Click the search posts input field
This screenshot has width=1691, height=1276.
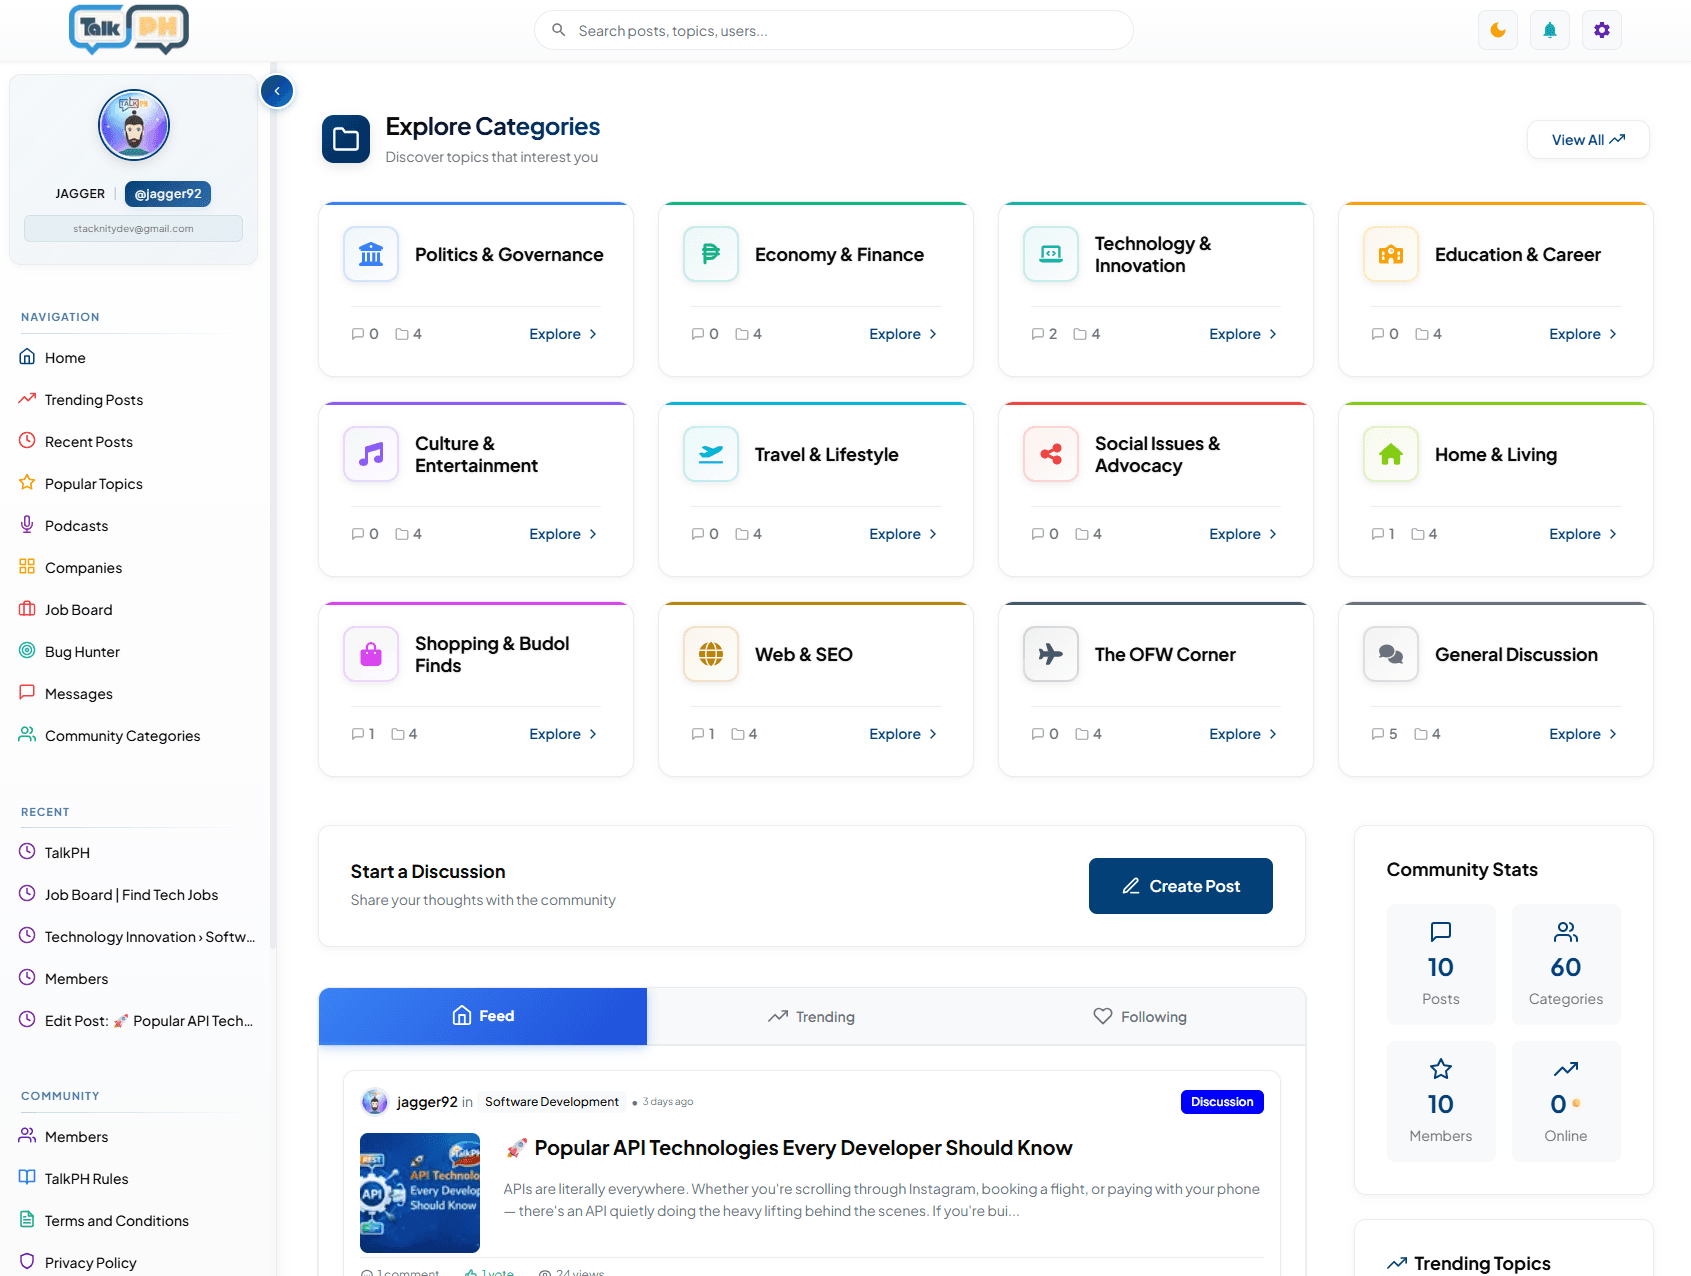coord(834,30)
